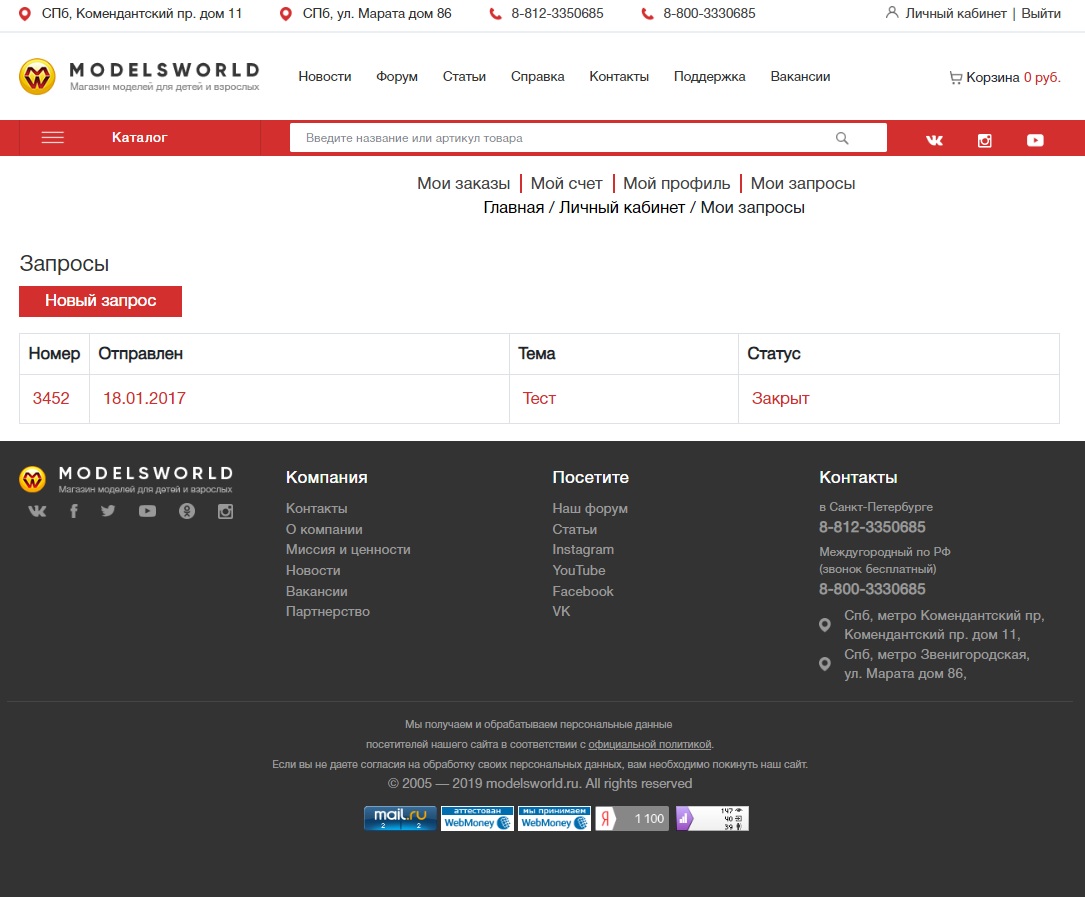Open YouTube icon in red navigation bar
The width and height of the screenshot is (1085, 897).
1035,140
